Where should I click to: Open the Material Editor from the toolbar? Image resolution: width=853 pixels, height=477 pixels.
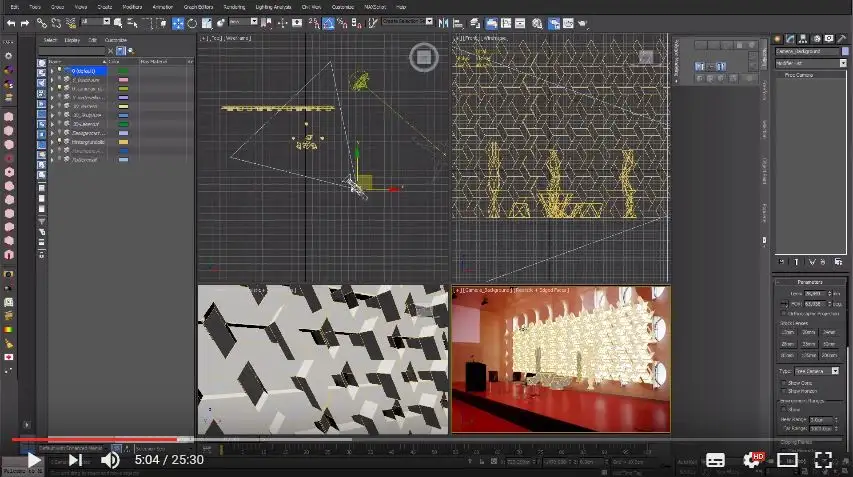point(537,23)
